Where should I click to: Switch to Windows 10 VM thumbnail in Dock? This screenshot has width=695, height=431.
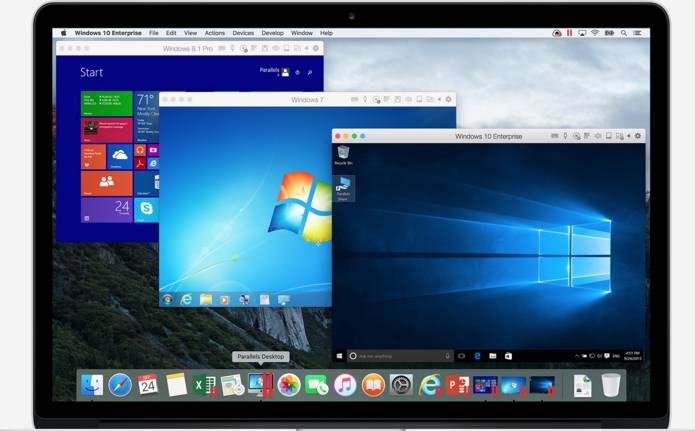(x=542, y=385)
